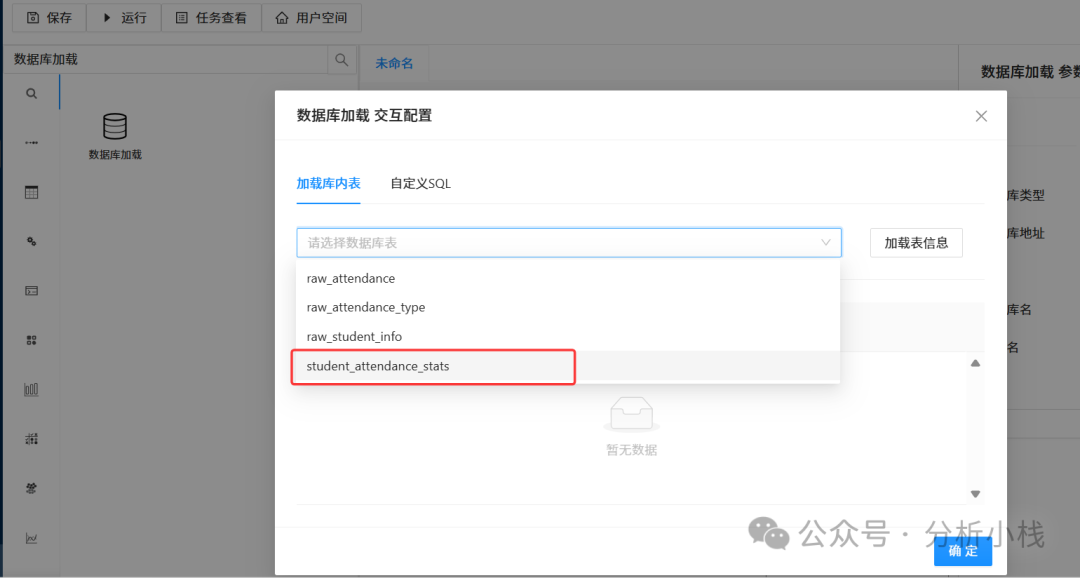Screen dimensions: 1080x578
Task: Select the line chart sidebar icon
Action: [31, 538]
